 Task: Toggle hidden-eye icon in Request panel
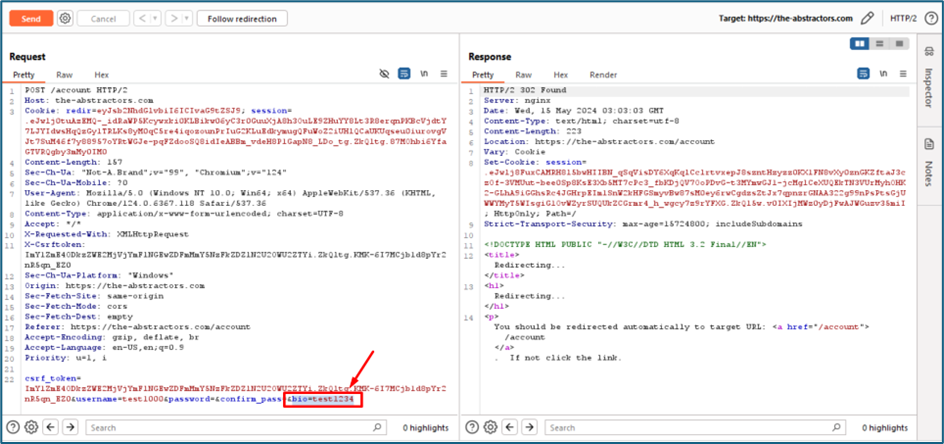384,73
